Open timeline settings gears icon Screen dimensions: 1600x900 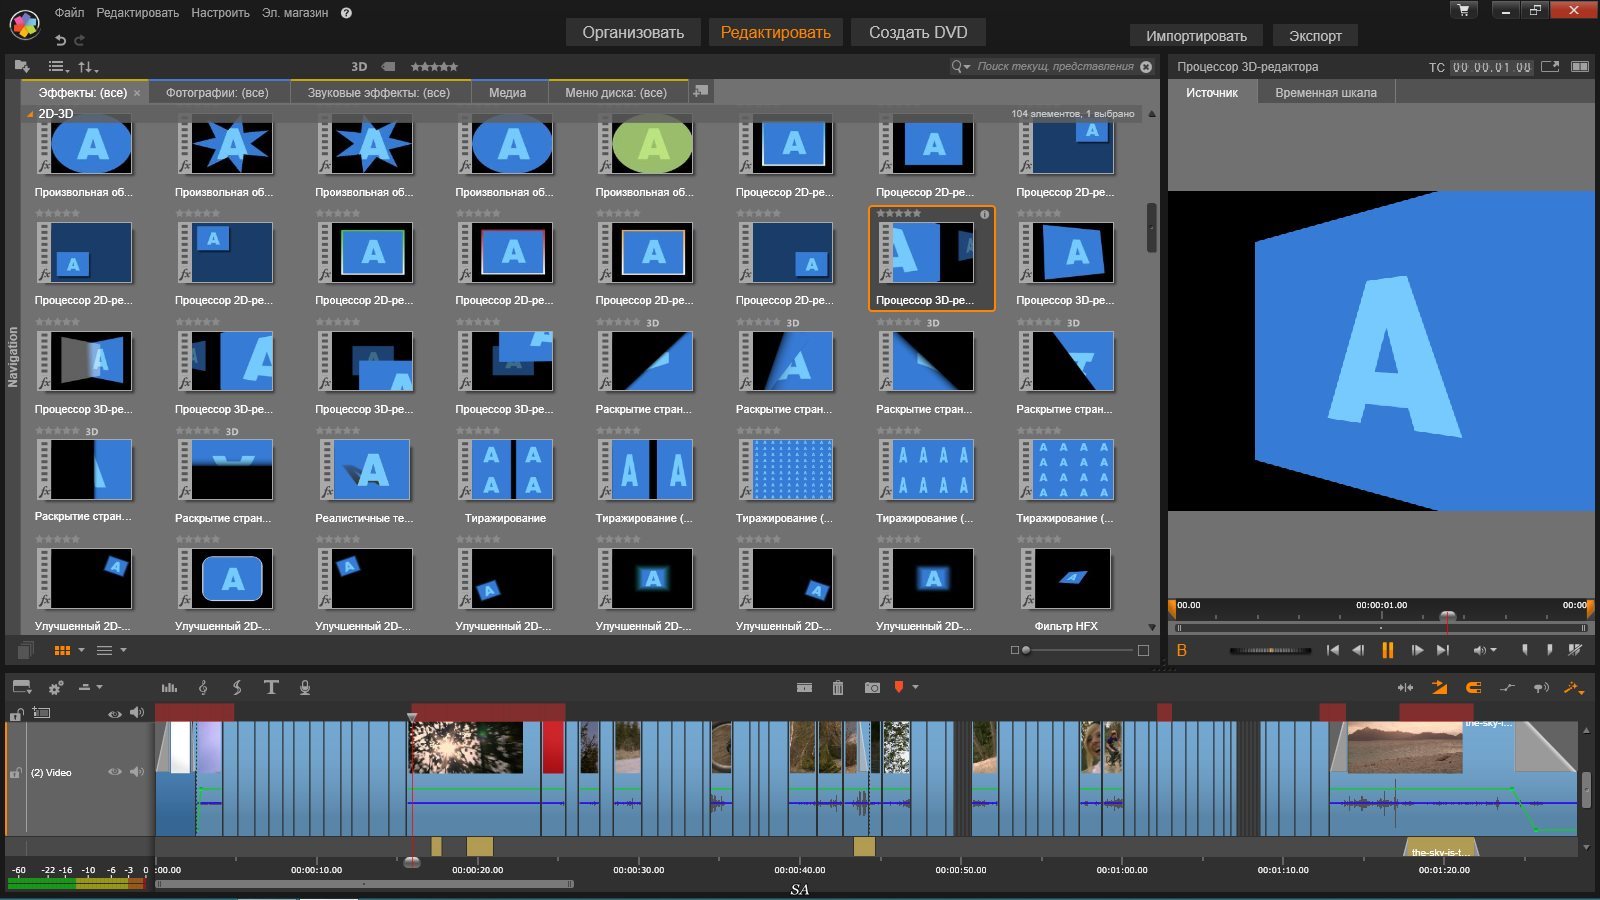(x=56, y=687)
